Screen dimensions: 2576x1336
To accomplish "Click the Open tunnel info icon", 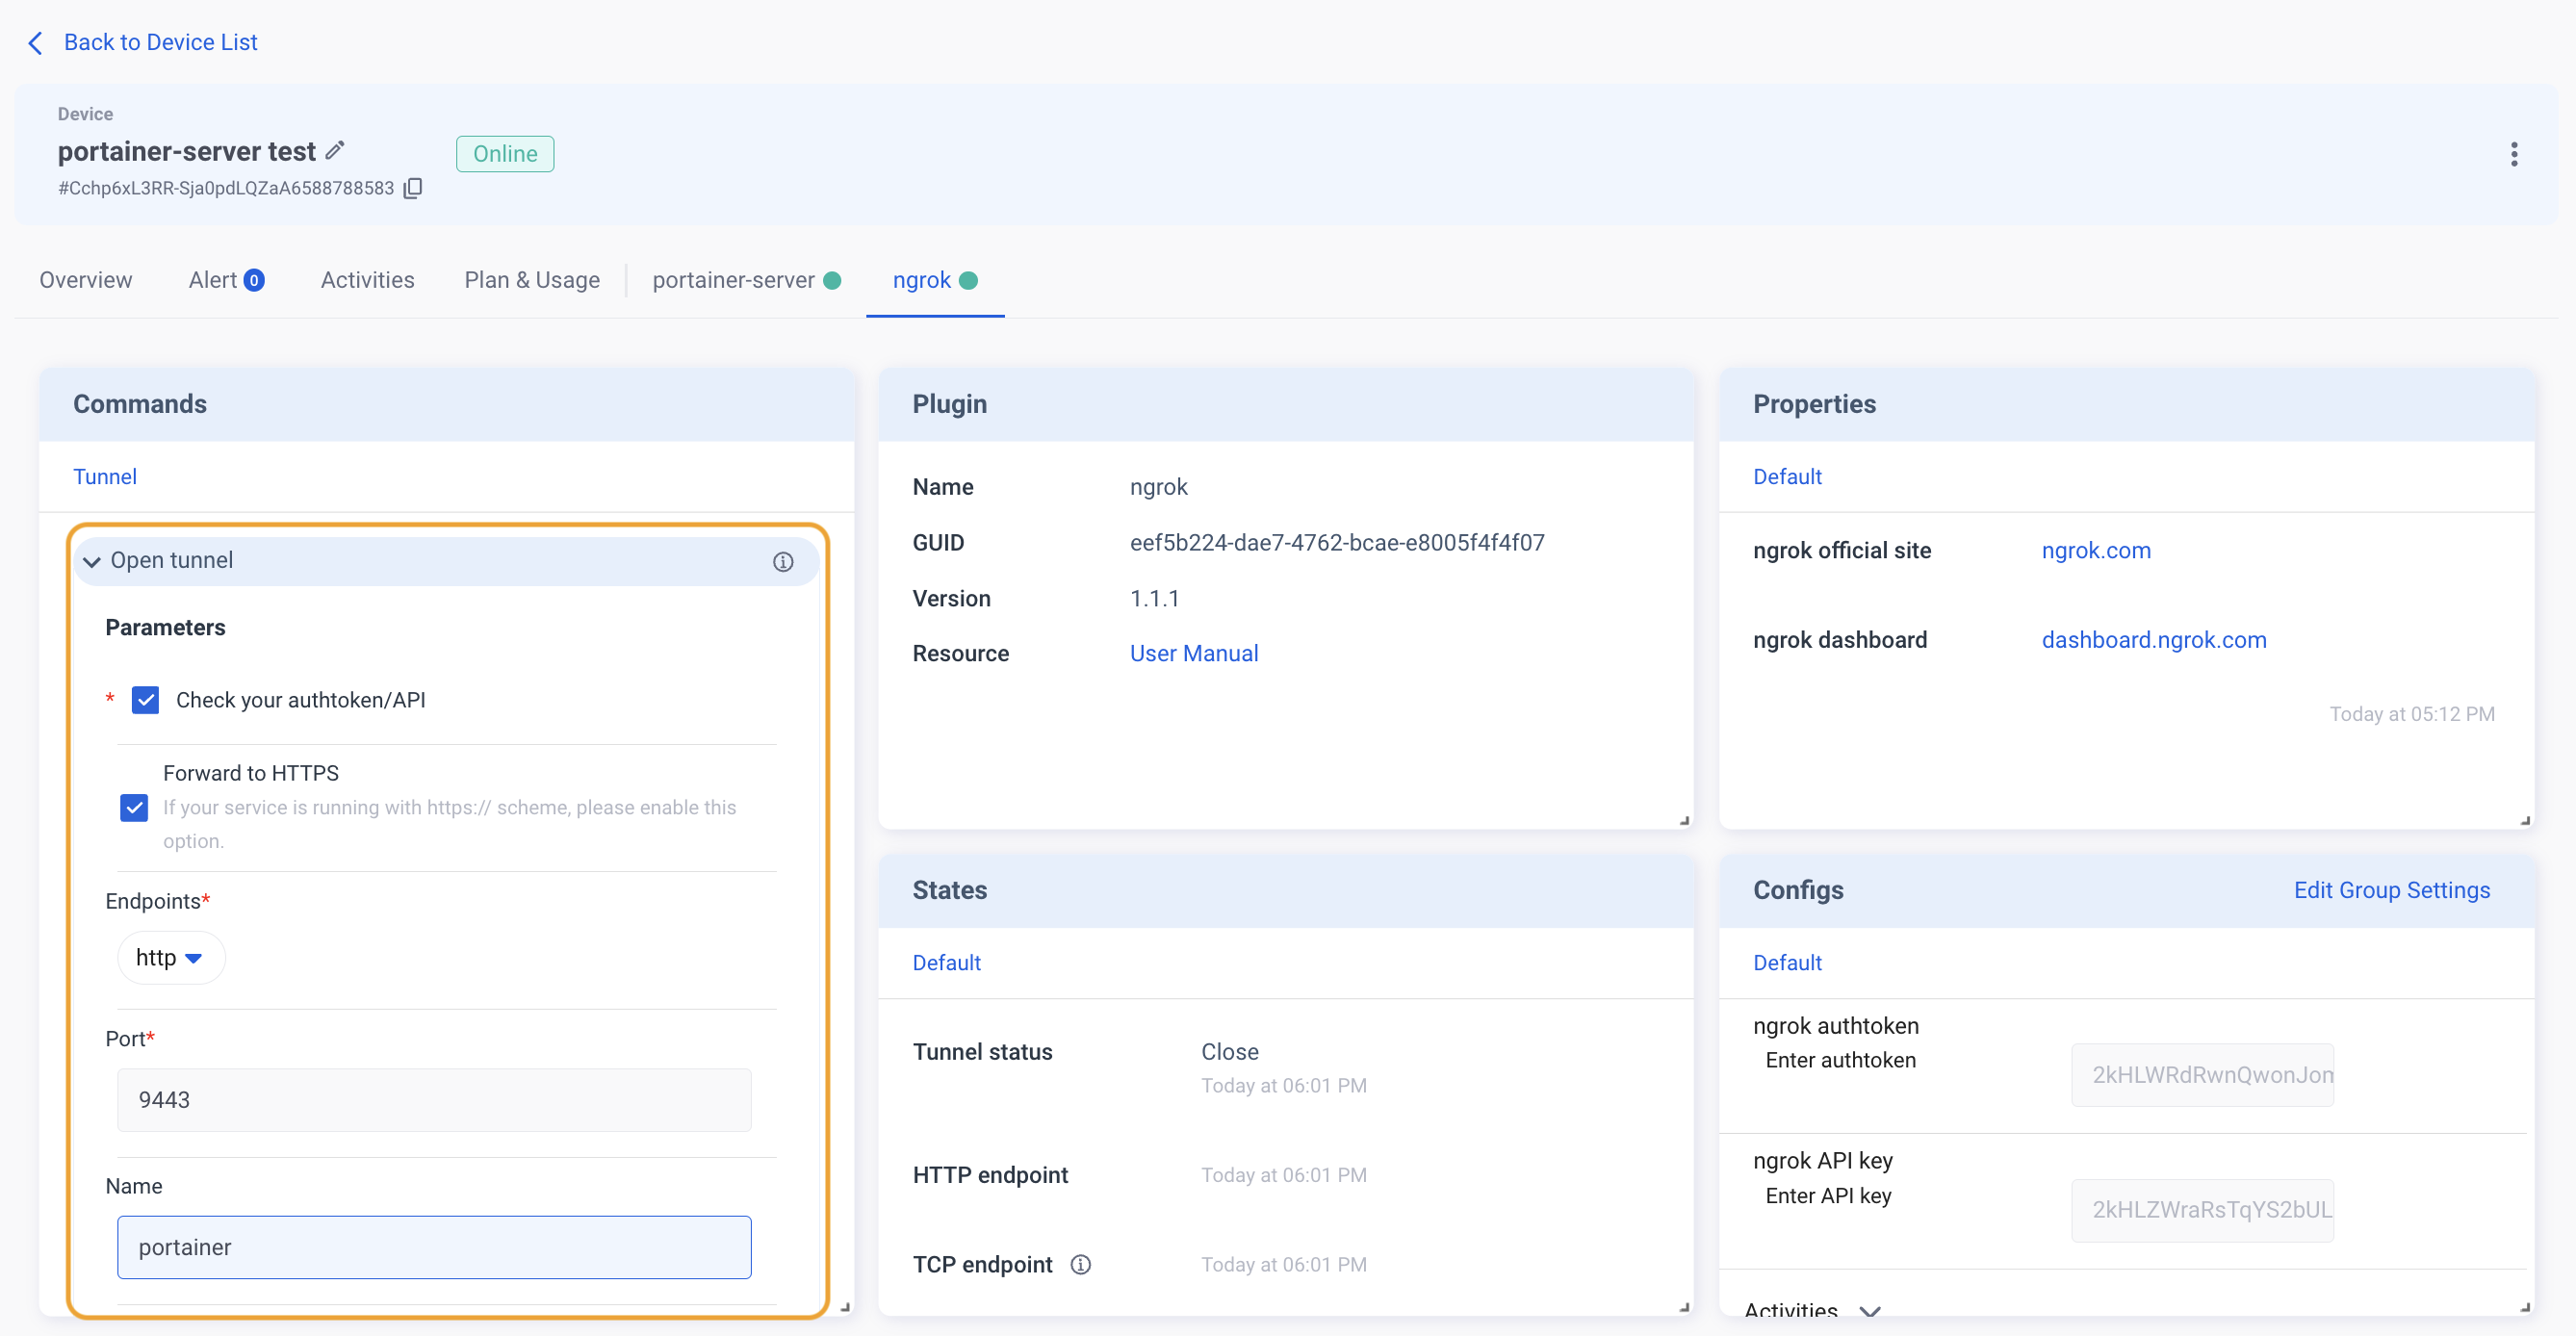I will 783,562.
